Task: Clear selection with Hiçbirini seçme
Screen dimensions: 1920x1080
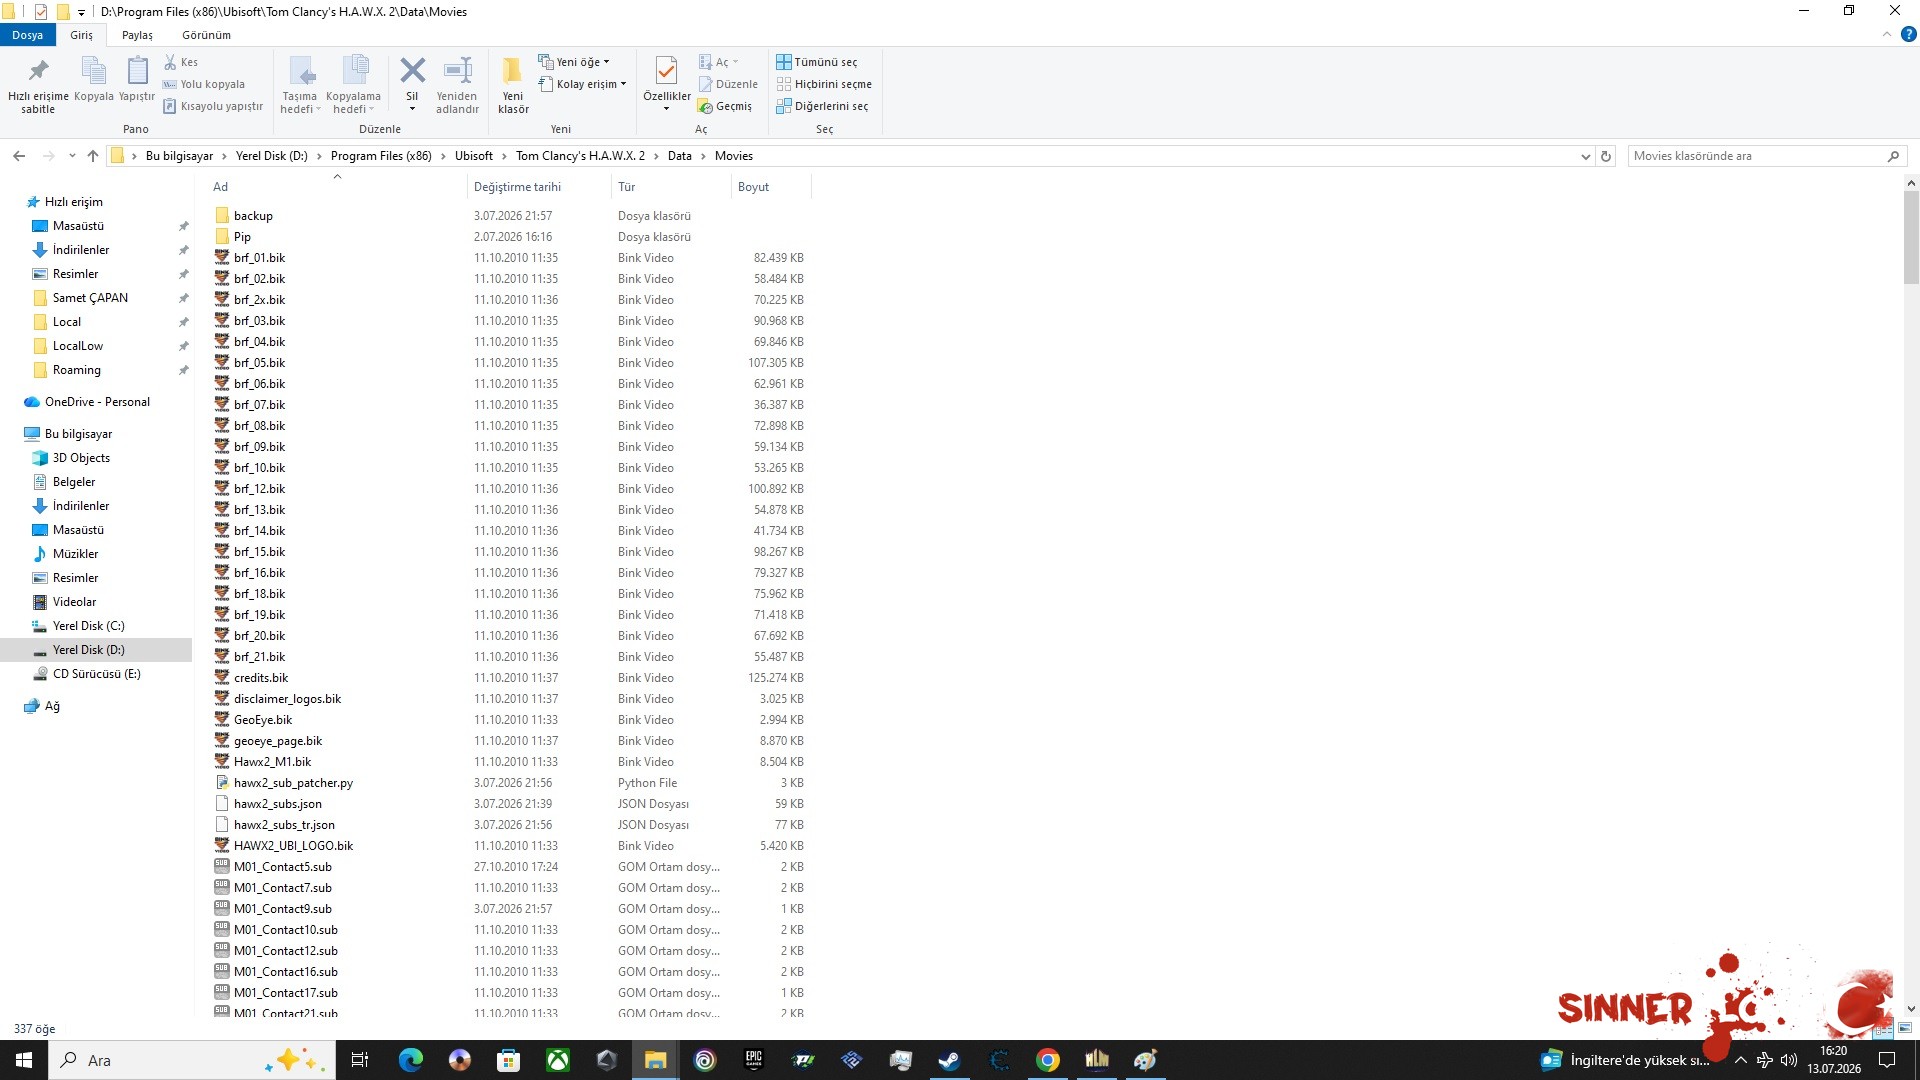Action: coord(824,84)
